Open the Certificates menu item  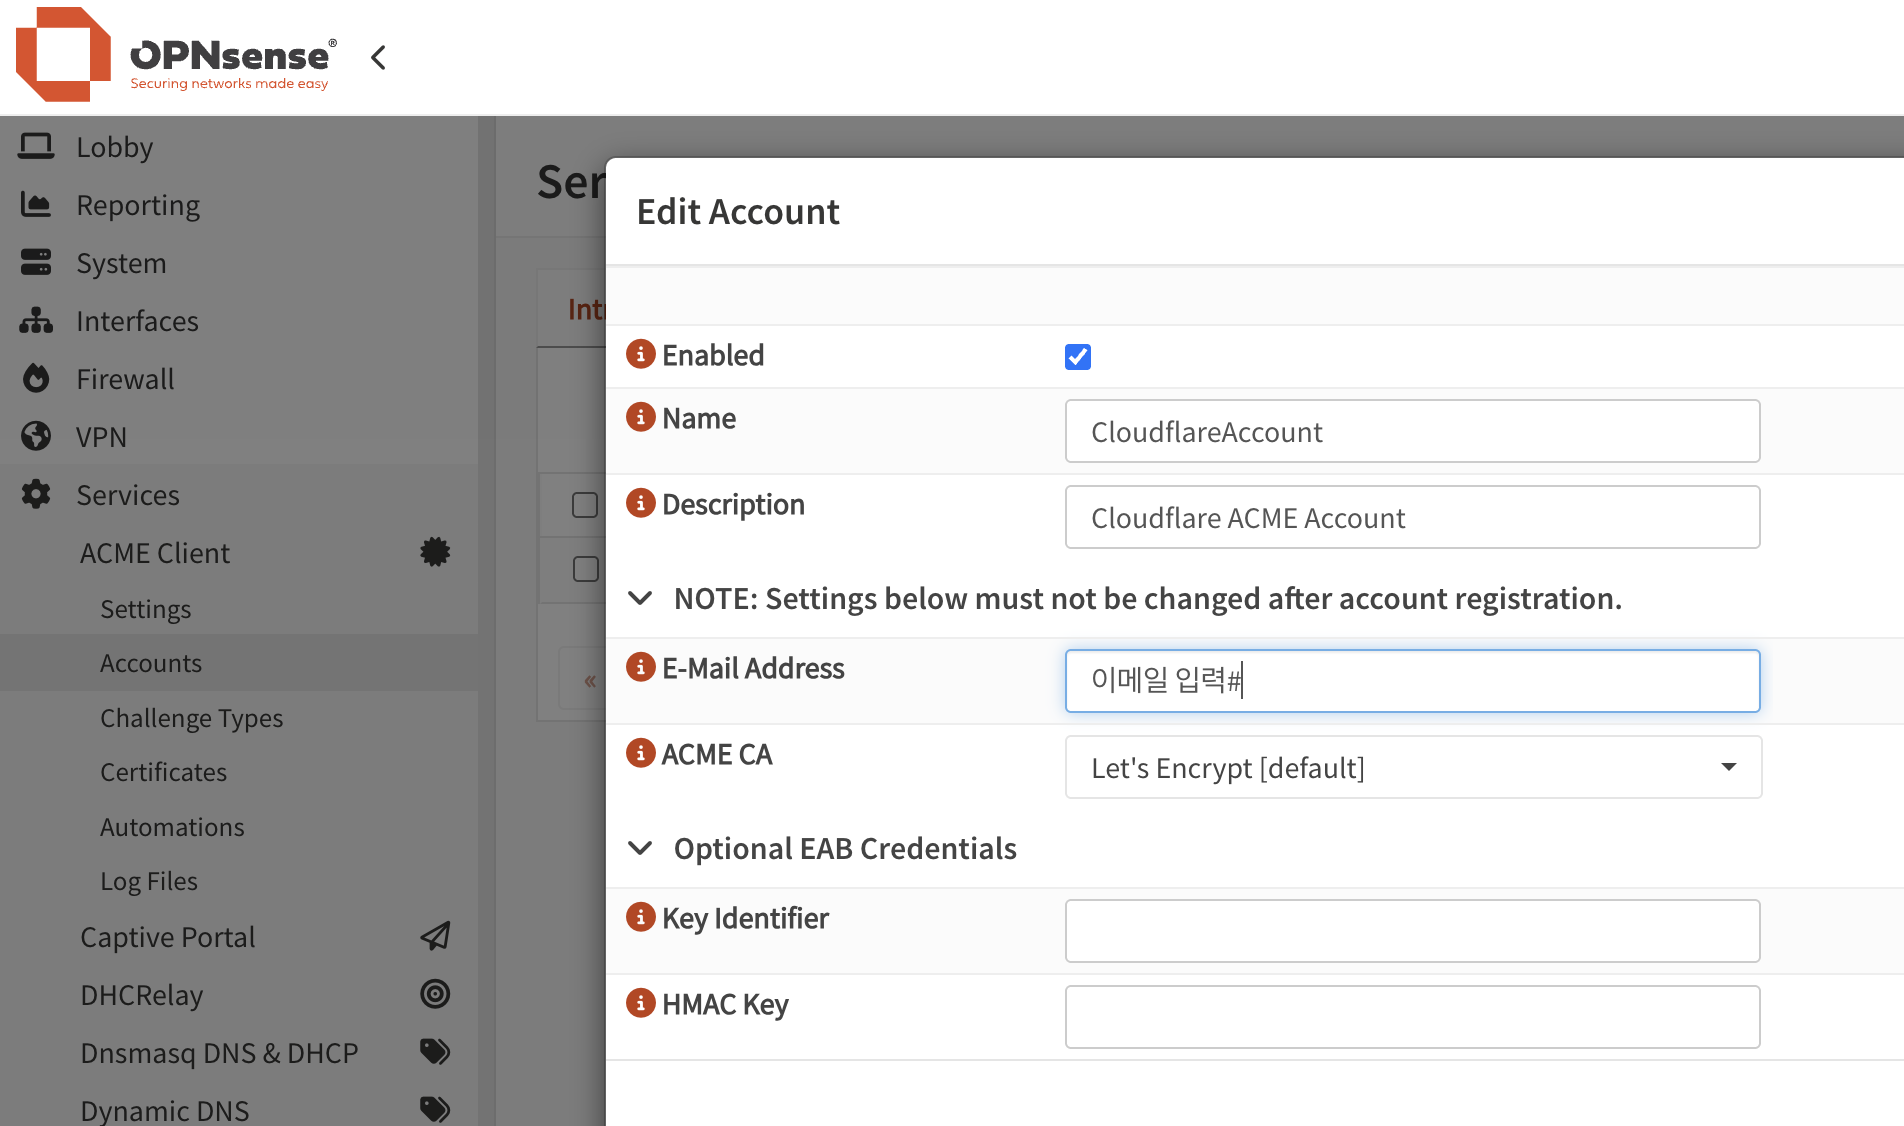[163, 772]
